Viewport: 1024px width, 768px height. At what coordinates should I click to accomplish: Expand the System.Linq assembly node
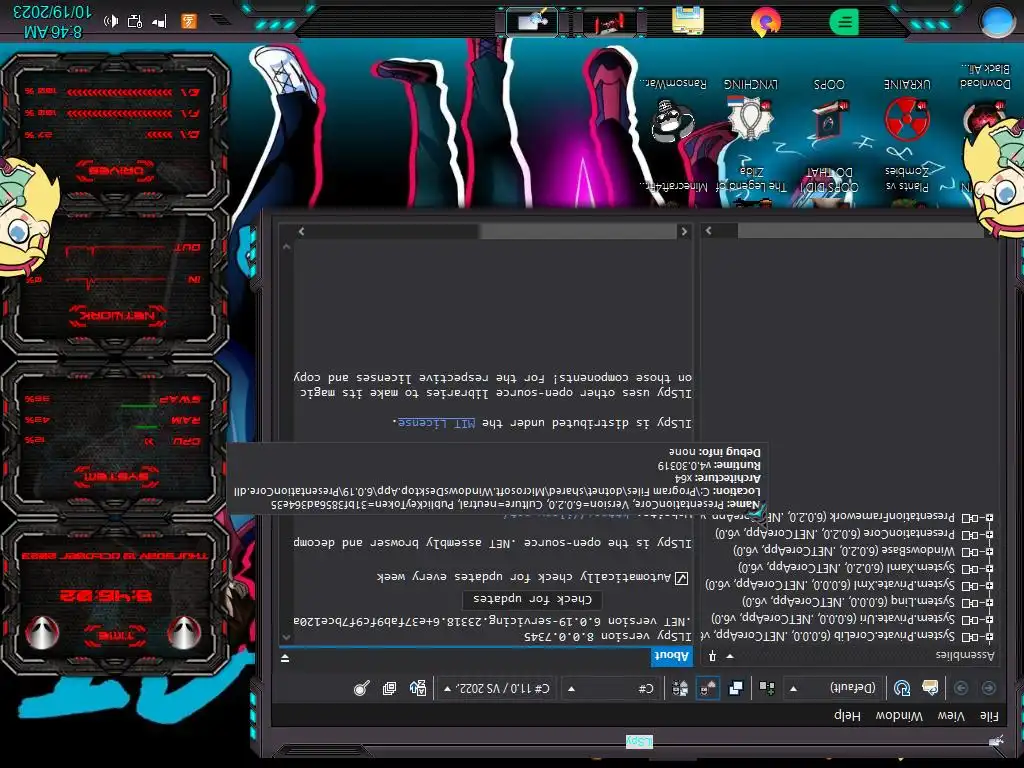pos(989,602)
